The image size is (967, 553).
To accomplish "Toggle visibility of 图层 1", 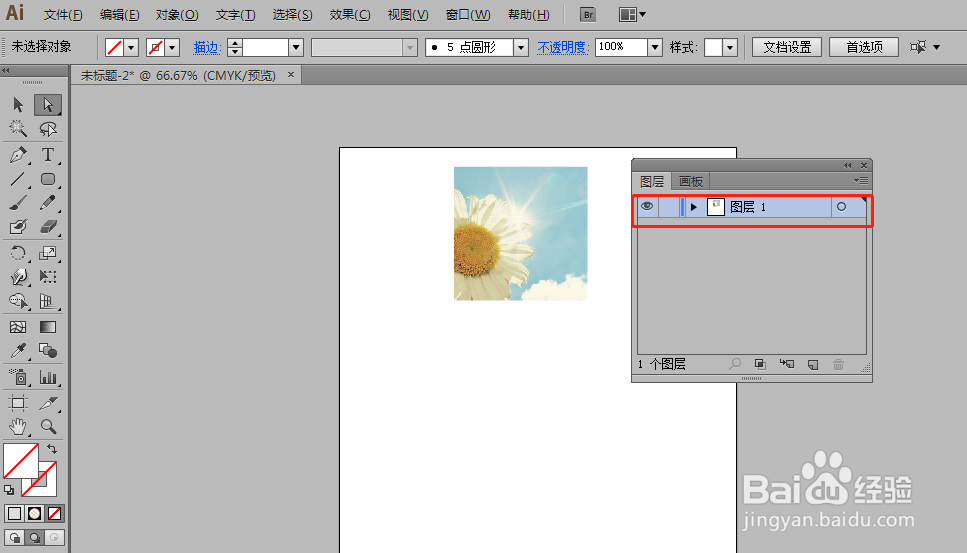I will pyautogui.click(x=646, y=207).
